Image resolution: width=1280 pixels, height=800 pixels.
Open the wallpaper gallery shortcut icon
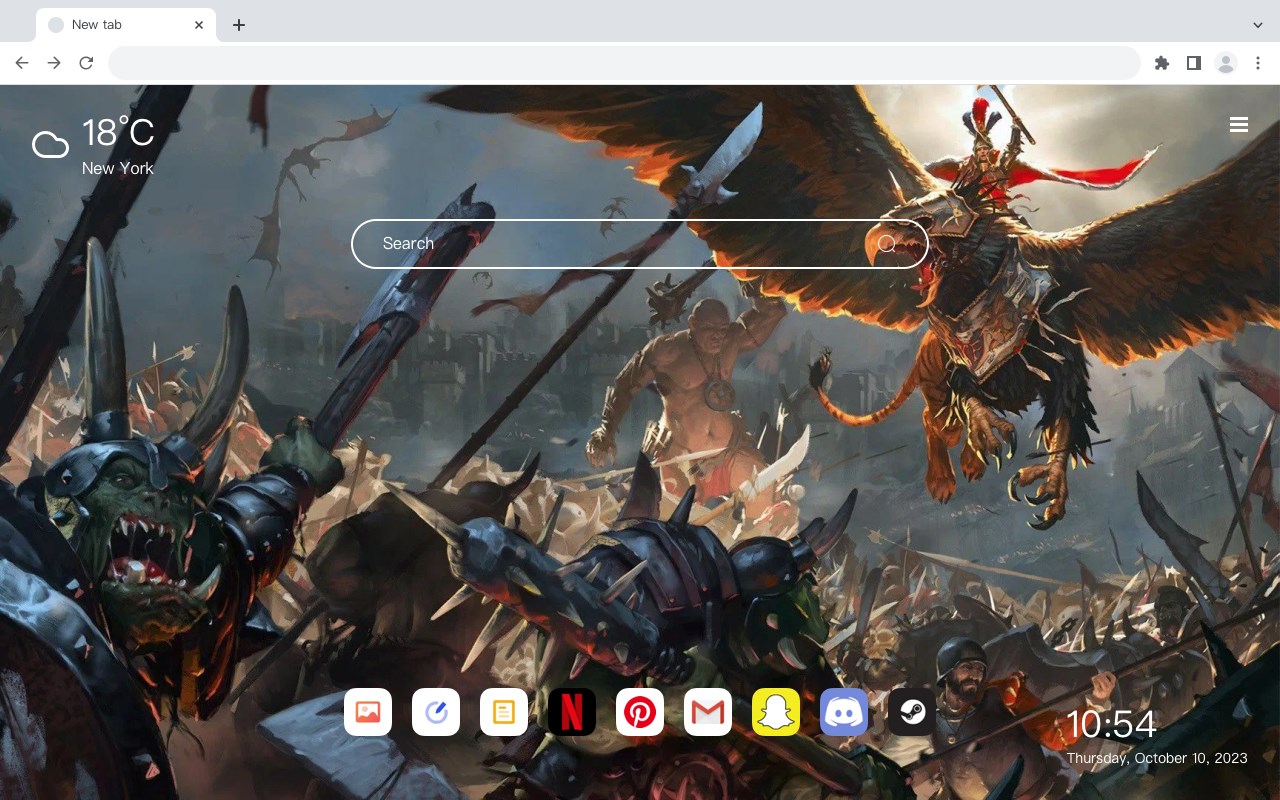pyautogui.click(x=368, y=712)
